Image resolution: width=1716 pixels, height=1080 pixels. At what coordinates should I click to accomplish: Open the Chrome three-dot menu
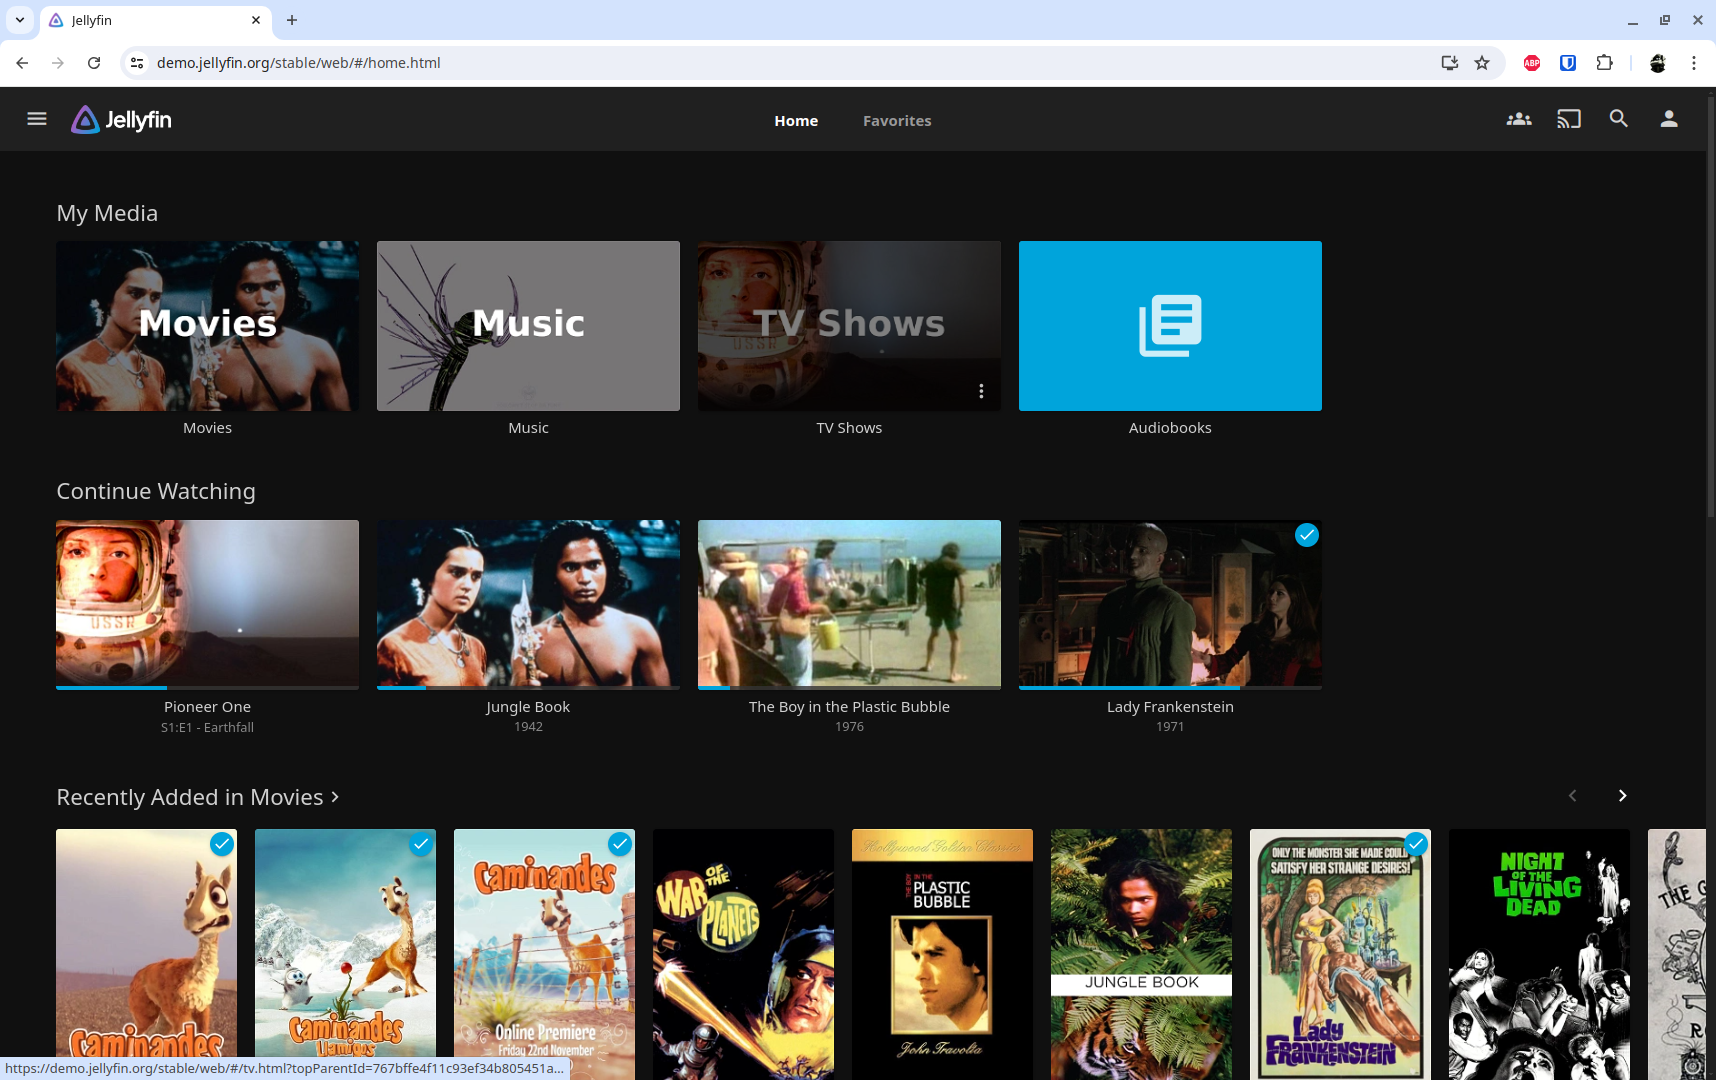click(x=1694, y=63)
